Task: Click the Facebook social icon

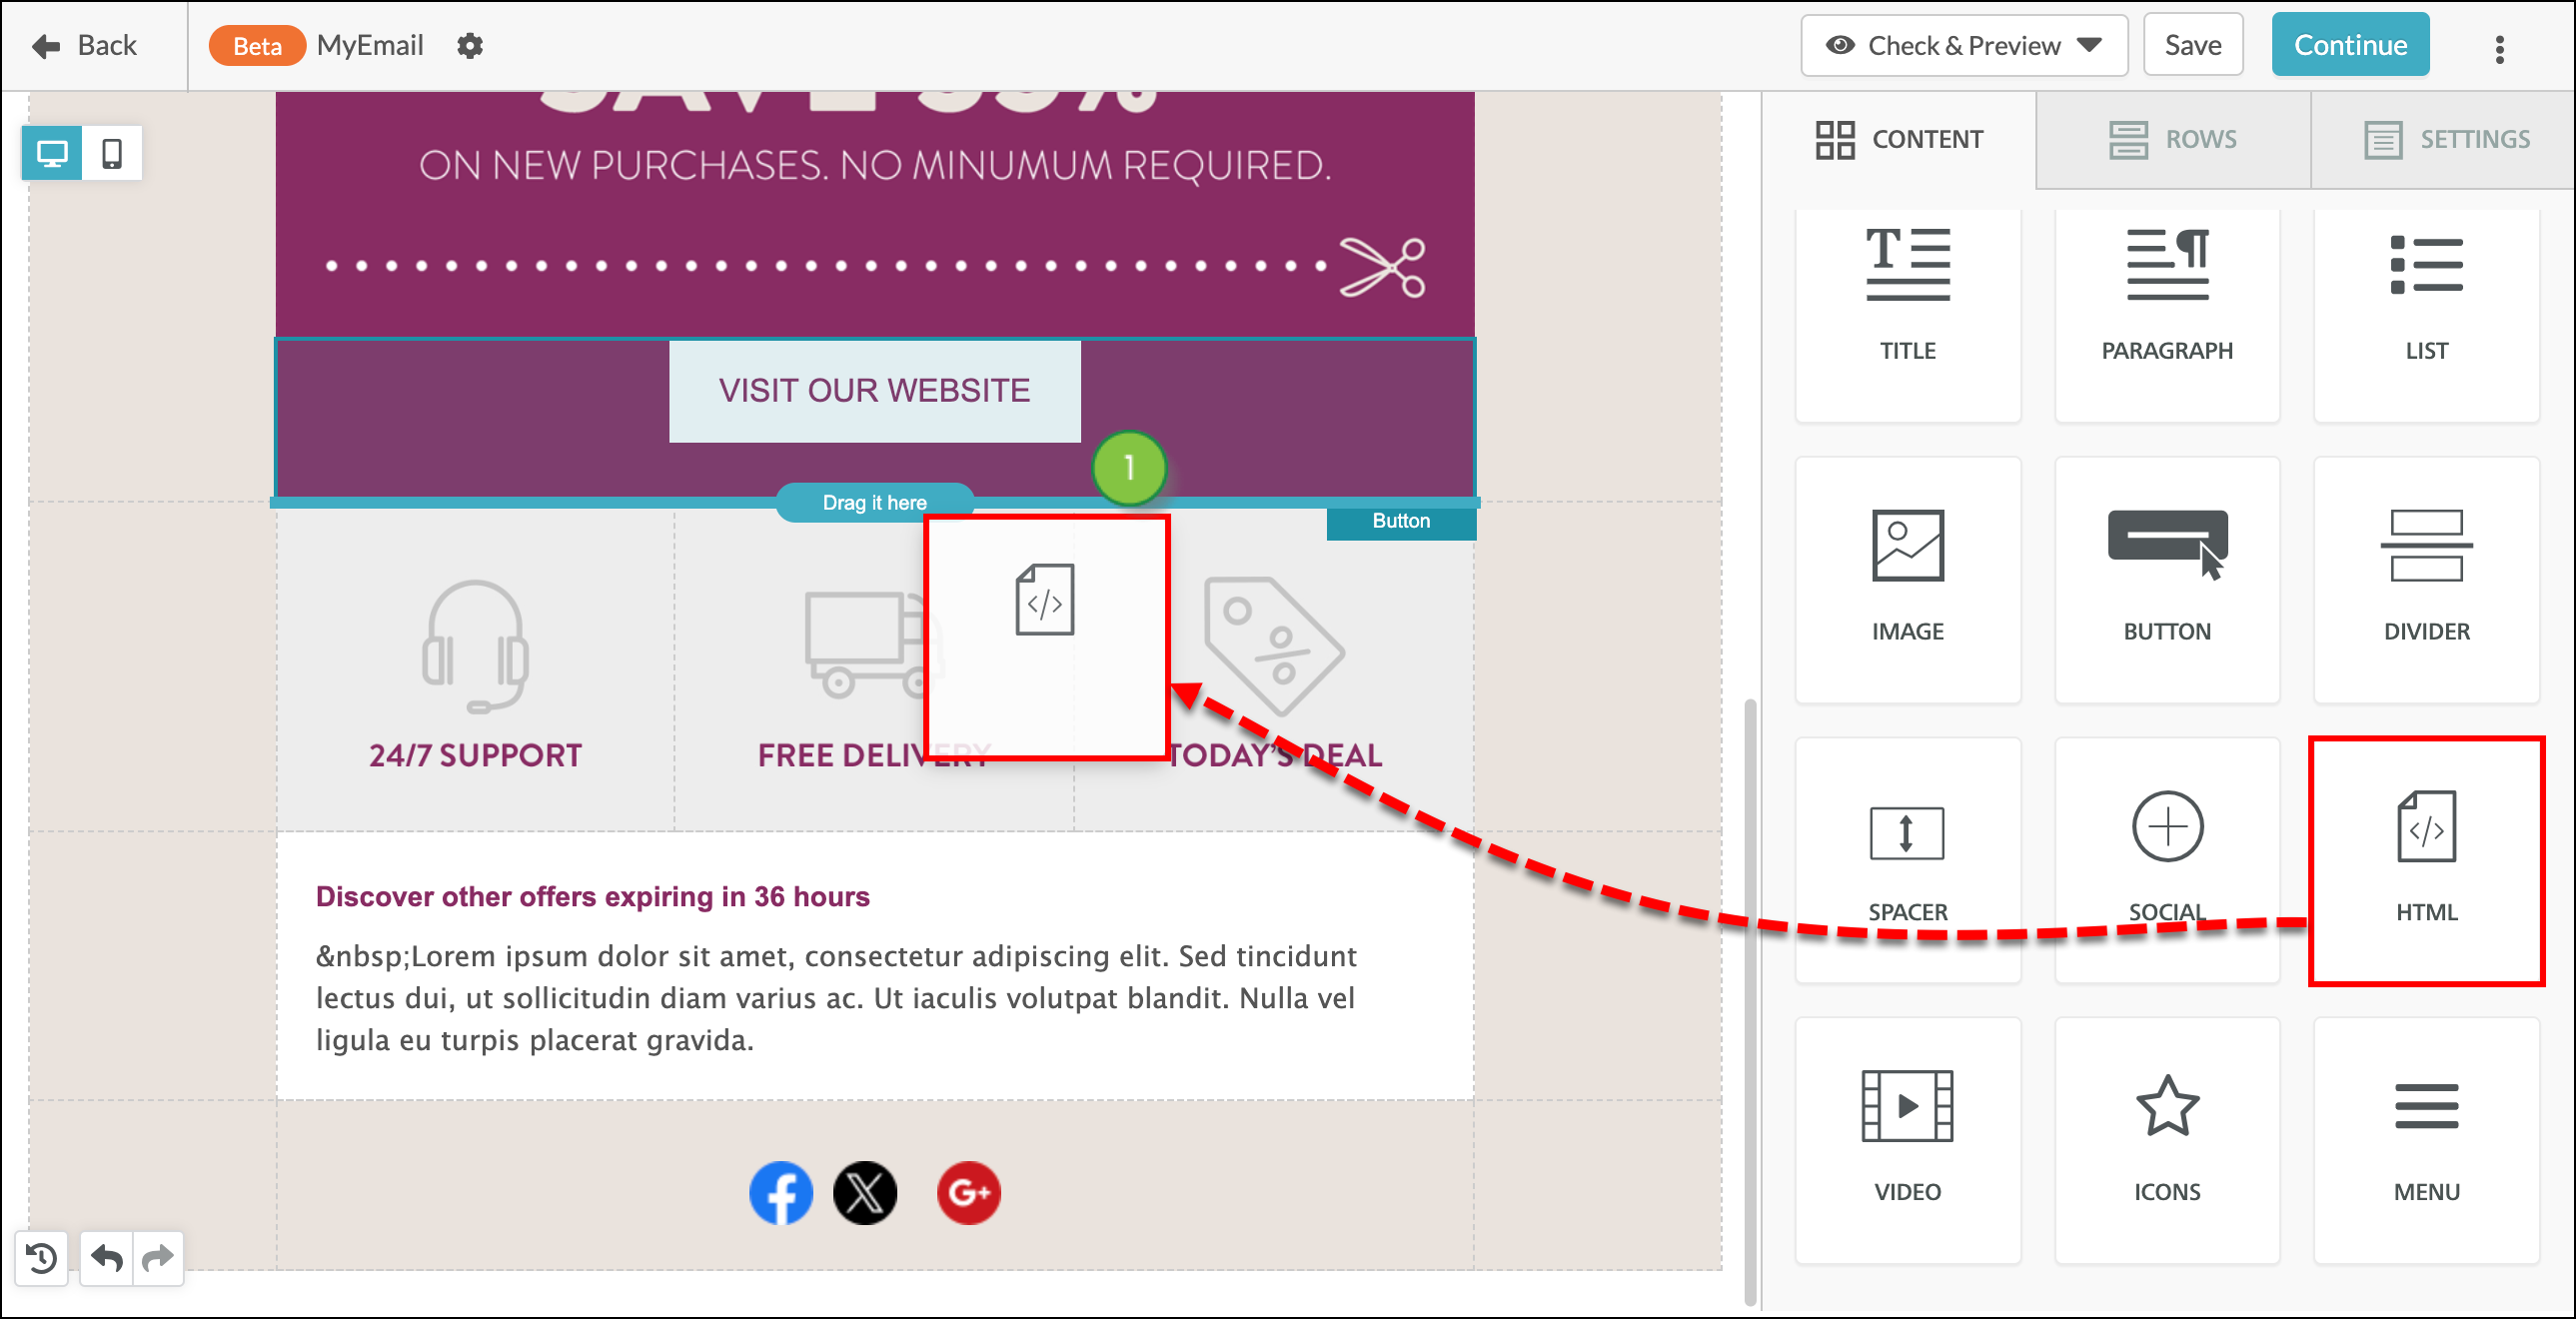Action: click(x=781, y=1192)
